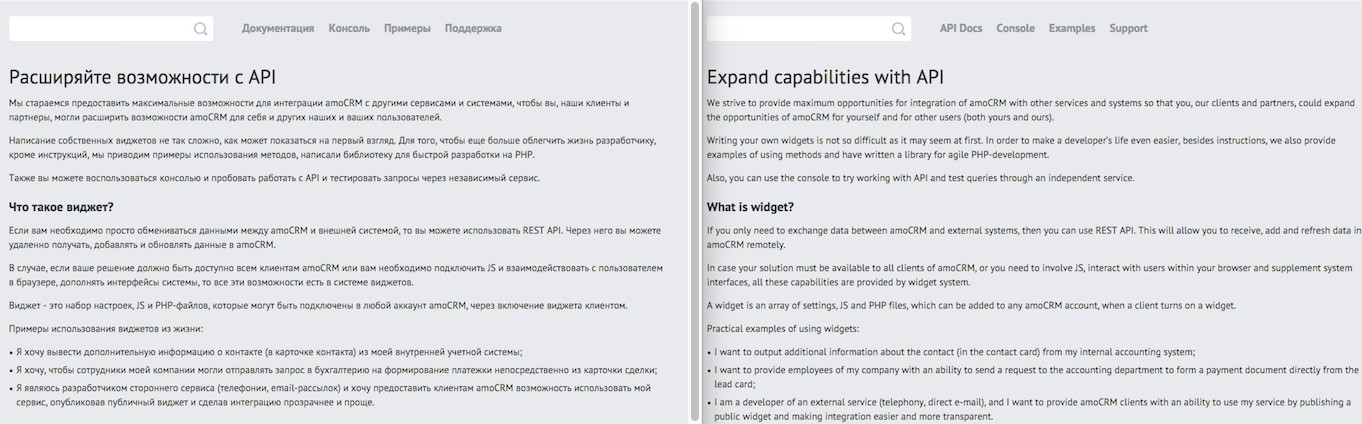Click the "Что такое виджет?" subheading
This screenshot has height=424, width=1362.
click(61, 207)
